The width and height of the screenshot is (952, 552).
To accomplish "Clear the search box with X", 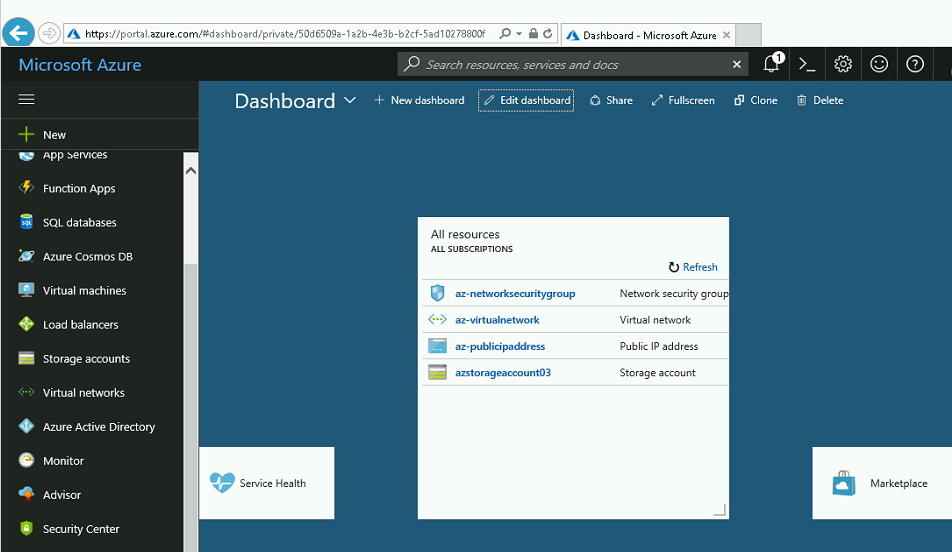I will coord(736,64).
